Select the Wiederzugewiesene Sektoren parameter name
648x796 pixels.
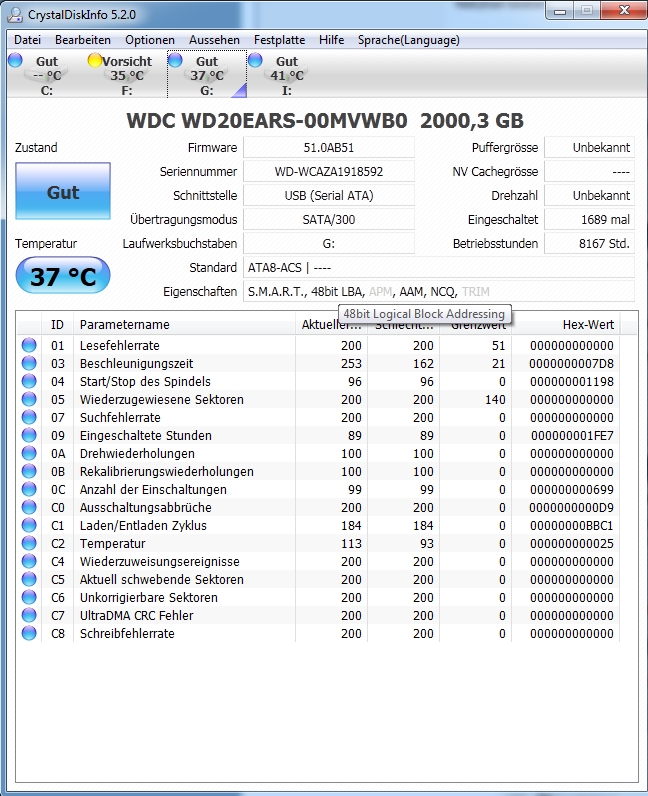click(161, 400)
